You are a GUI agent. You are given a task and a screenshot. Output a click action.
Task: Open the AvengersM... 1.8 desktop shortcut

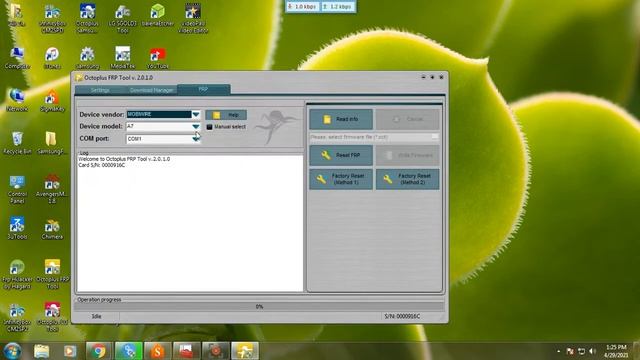point(52,189)
